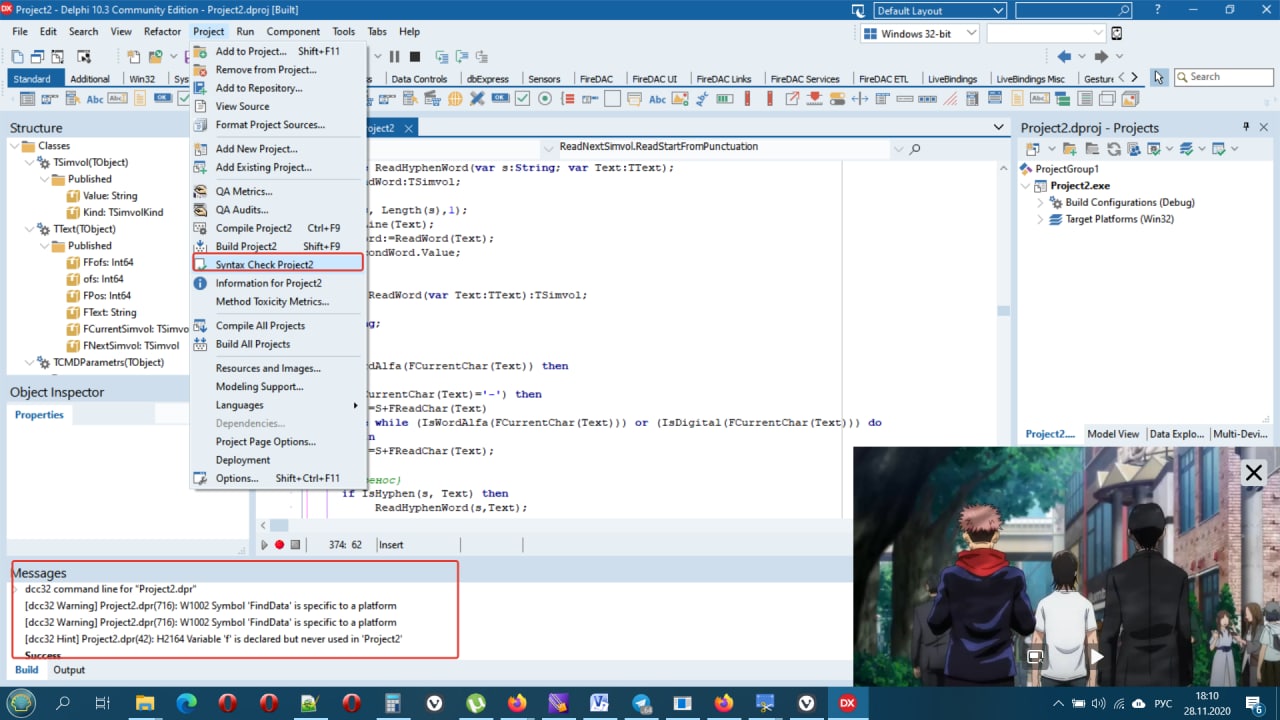Click the play macro triangle below the editor
The image size is (1280, 720).
point(265,545)
